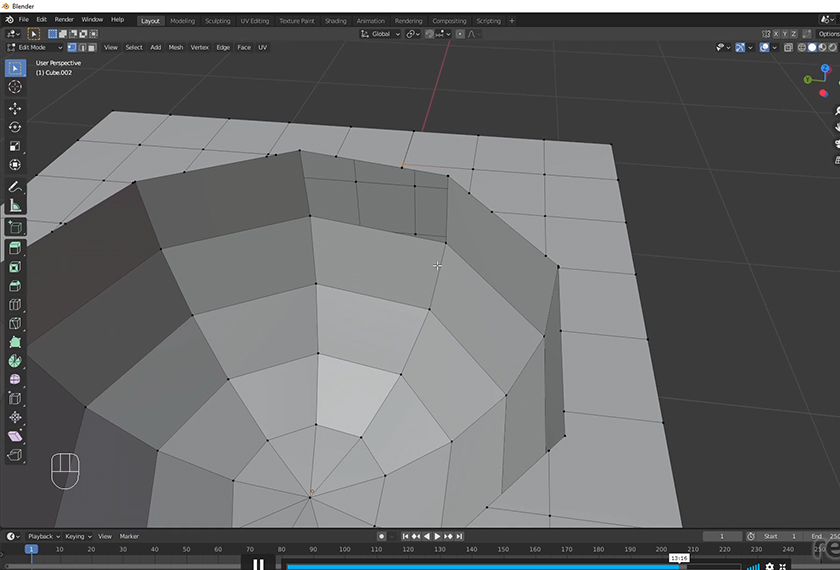Select the Move tool in the toolbar

click(15, 108)
